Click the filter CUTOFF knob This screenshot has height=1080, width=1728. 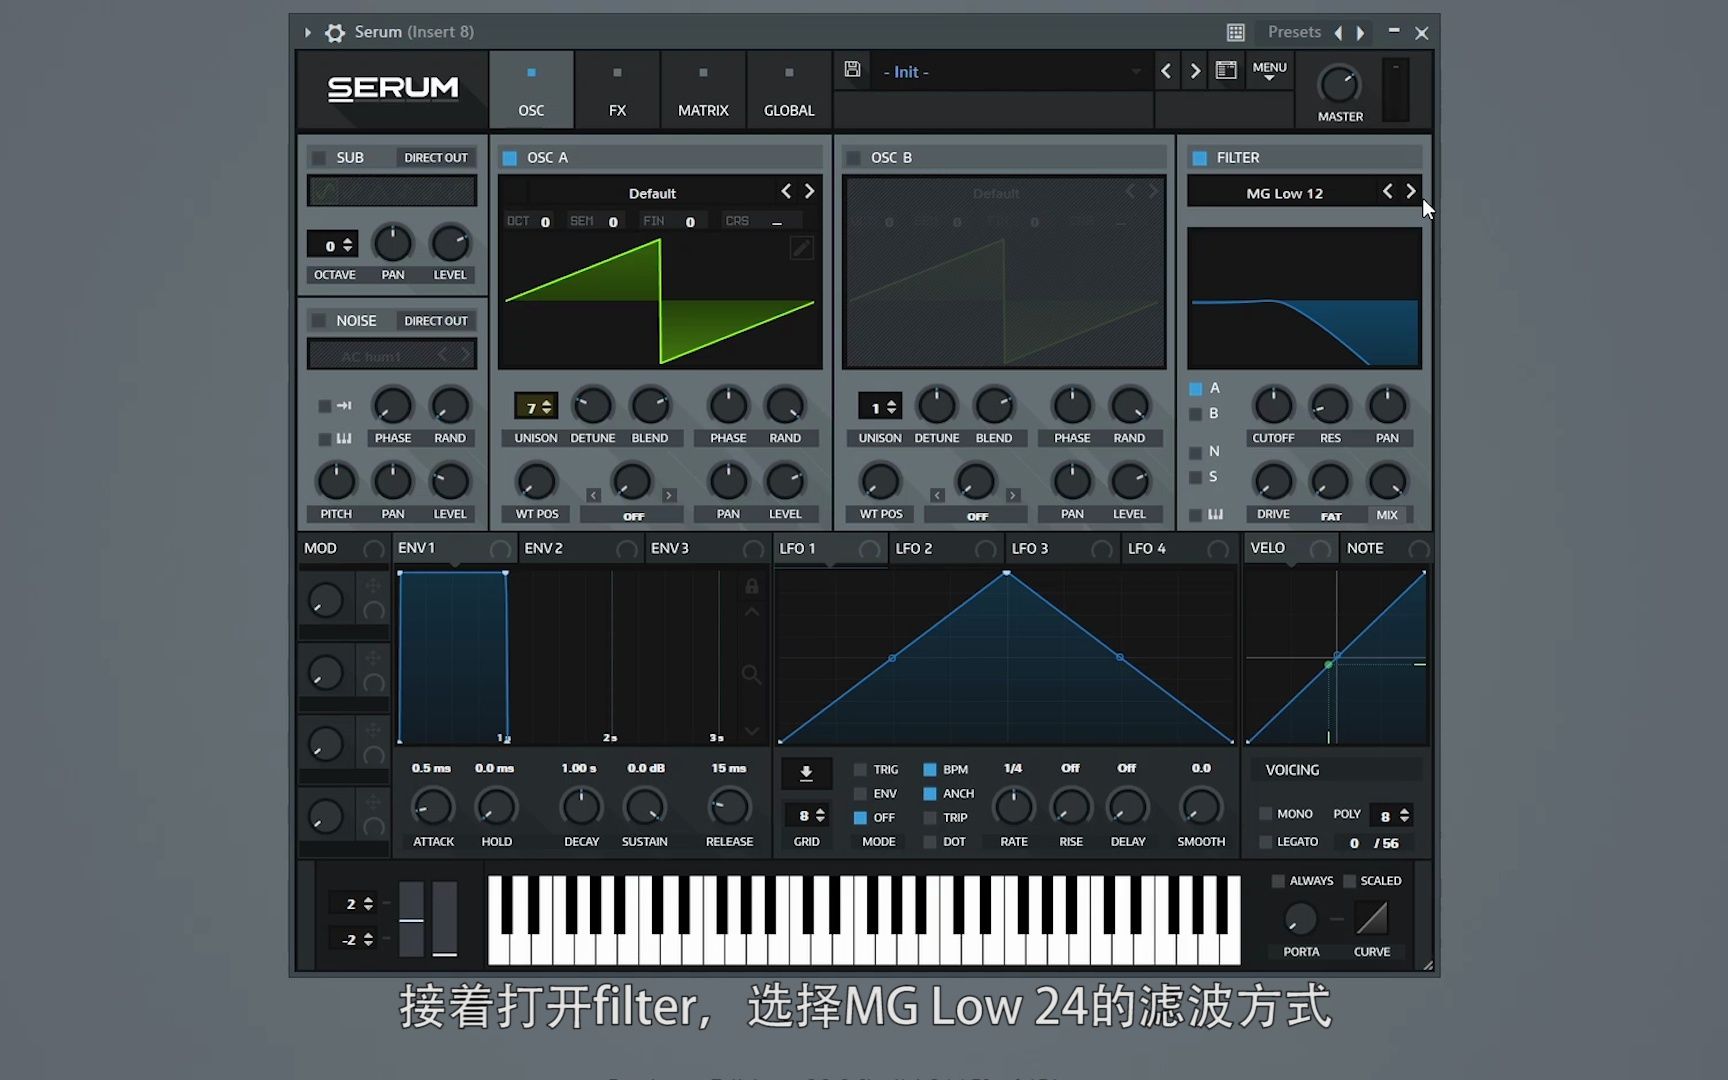pos(1273,406)
